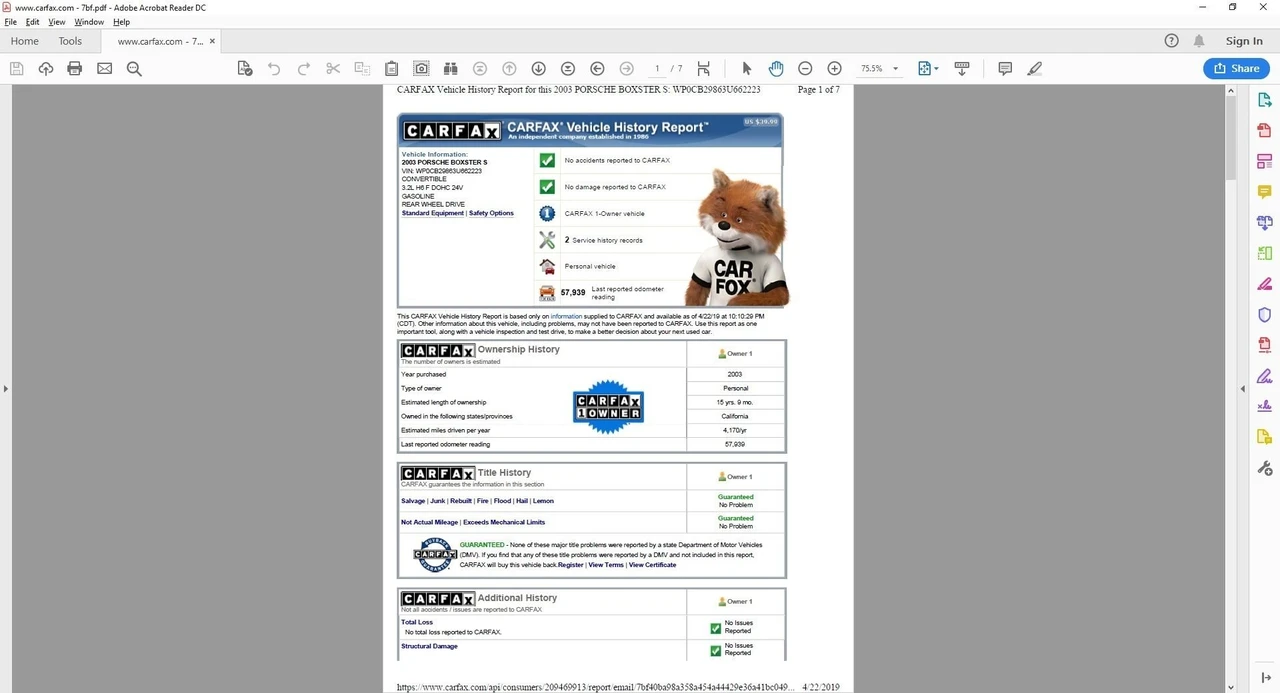Click the Paste clipboard icon

pyautogui.click(x=392, y=69)
